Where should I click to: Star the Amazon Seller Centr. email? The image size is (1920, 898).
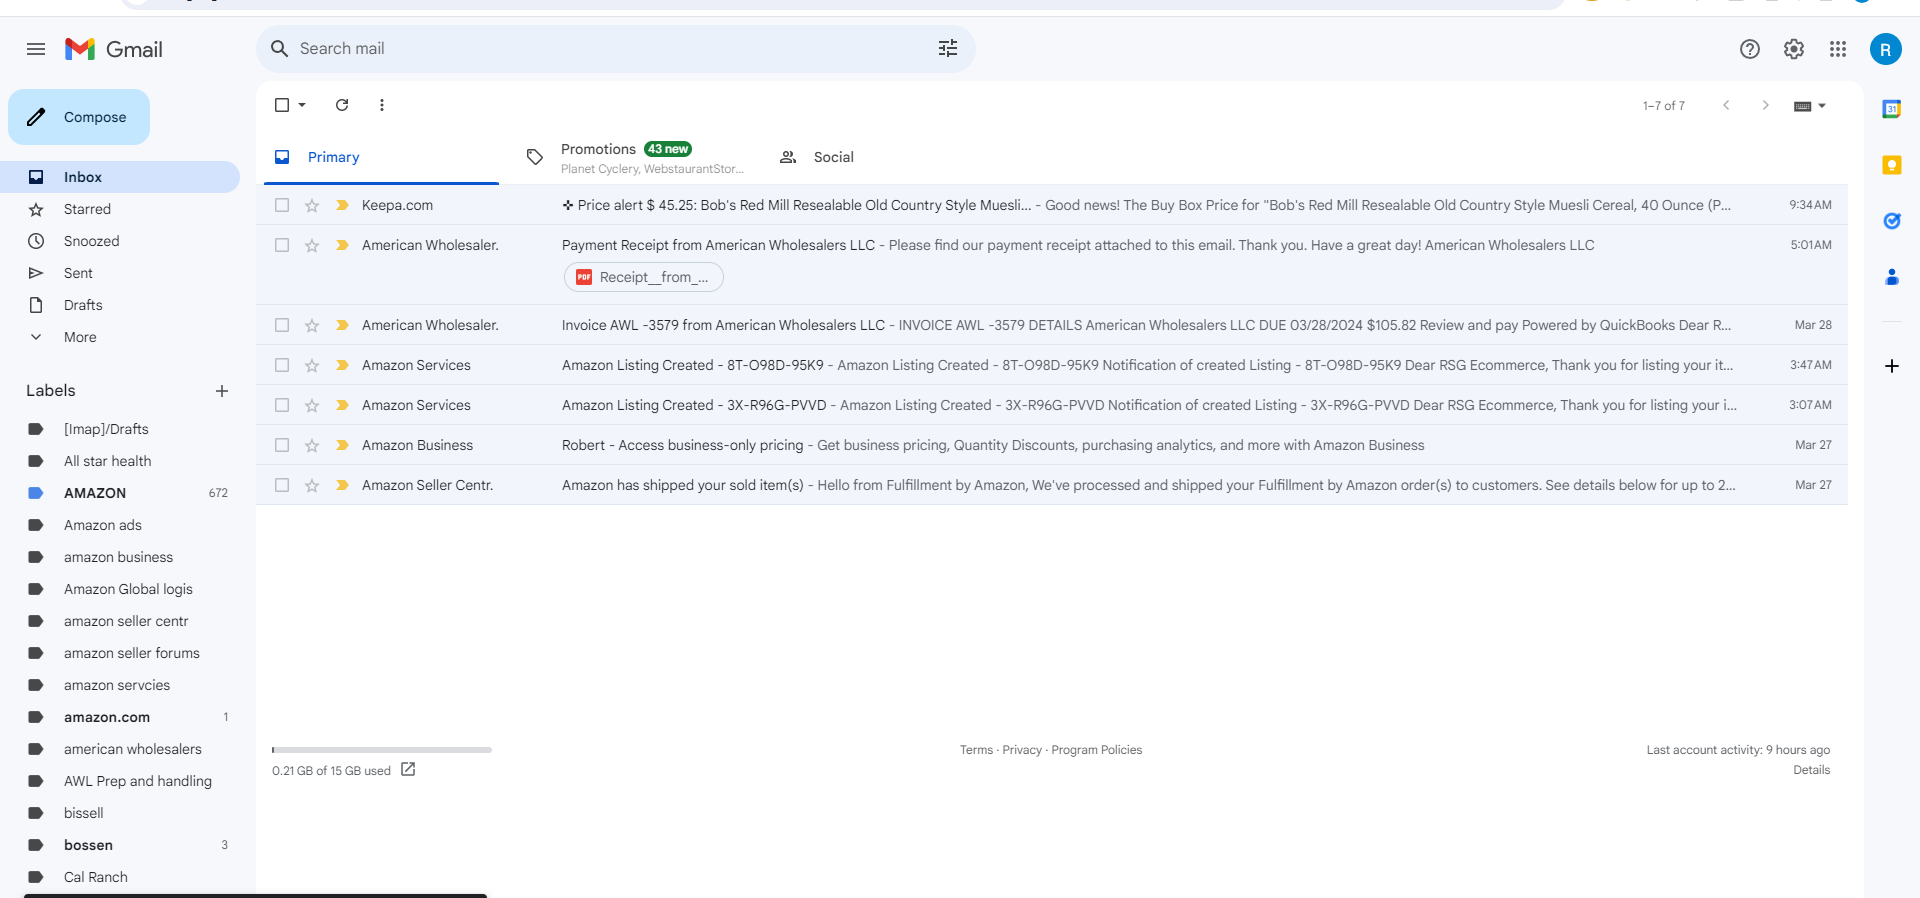click(312, 485)
